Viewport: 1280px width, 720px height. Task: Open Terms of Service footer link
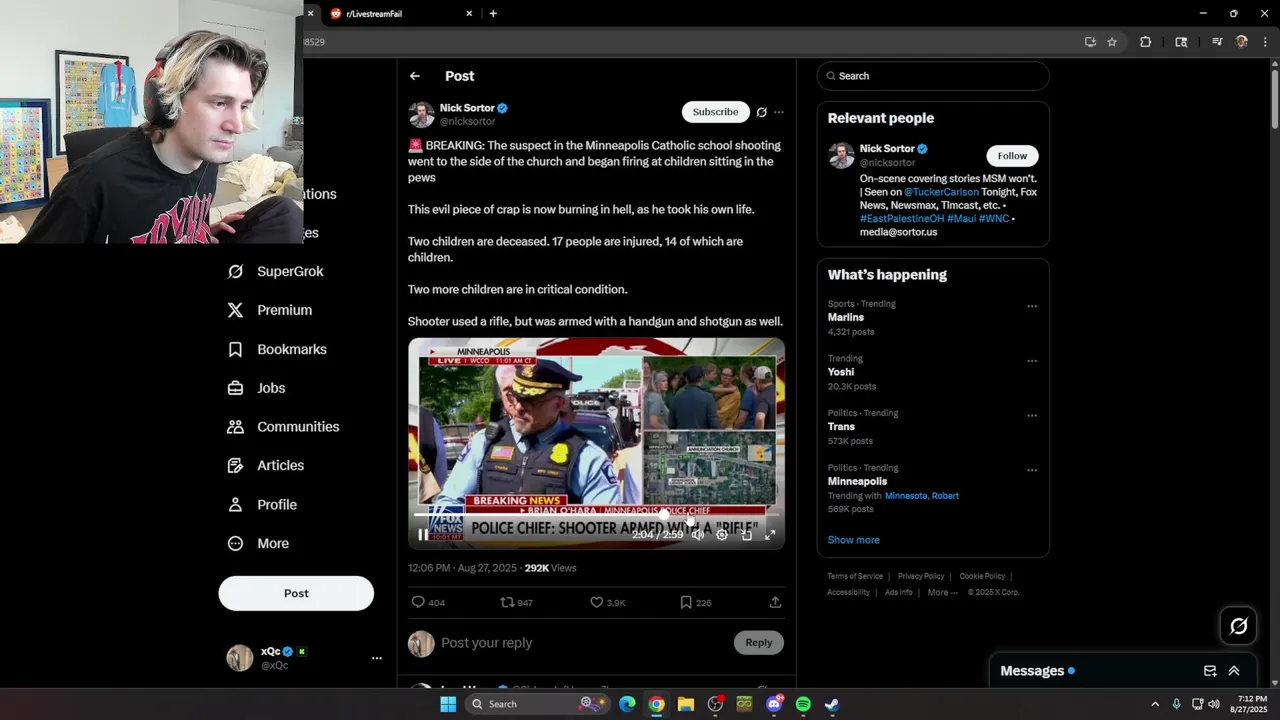click(855, 576)
